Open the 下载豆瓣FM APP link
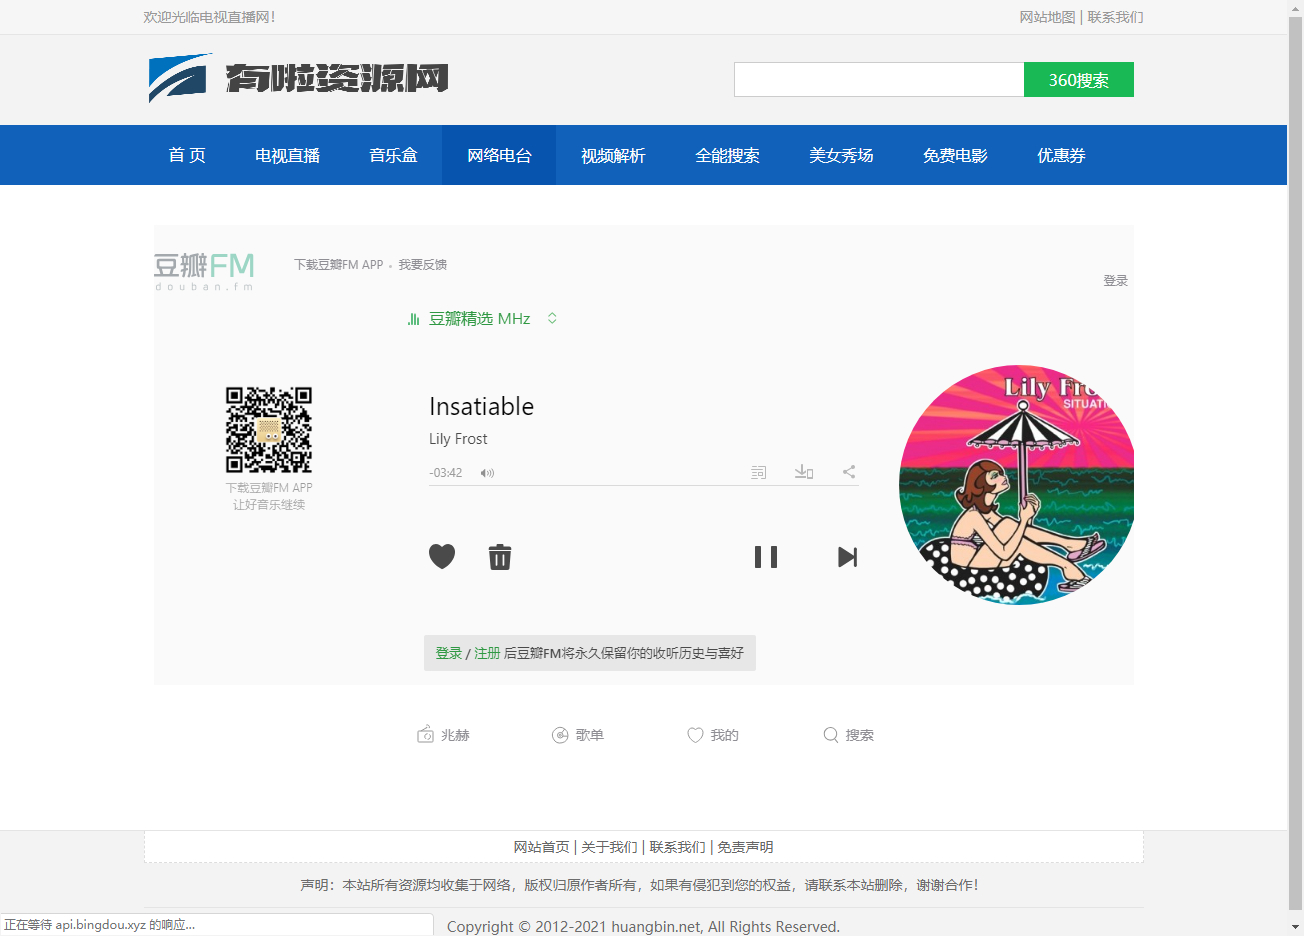Viewport: 1304px width, 936px height. (339, 265)
